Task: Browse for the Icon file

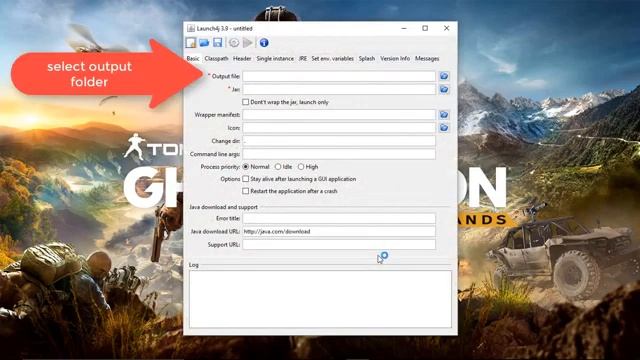Action: tap(444, 128)
